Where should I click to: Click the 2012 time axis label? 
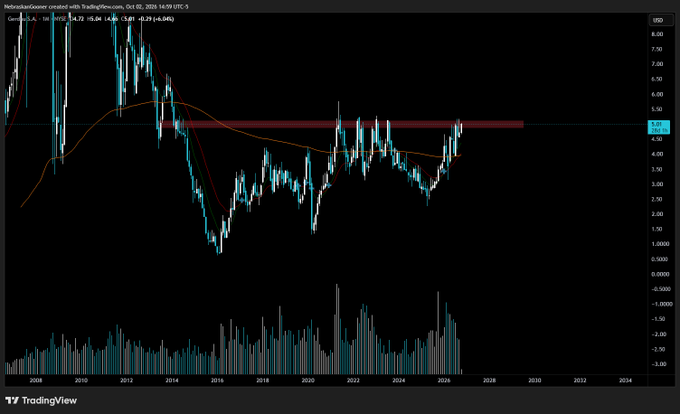126,381
